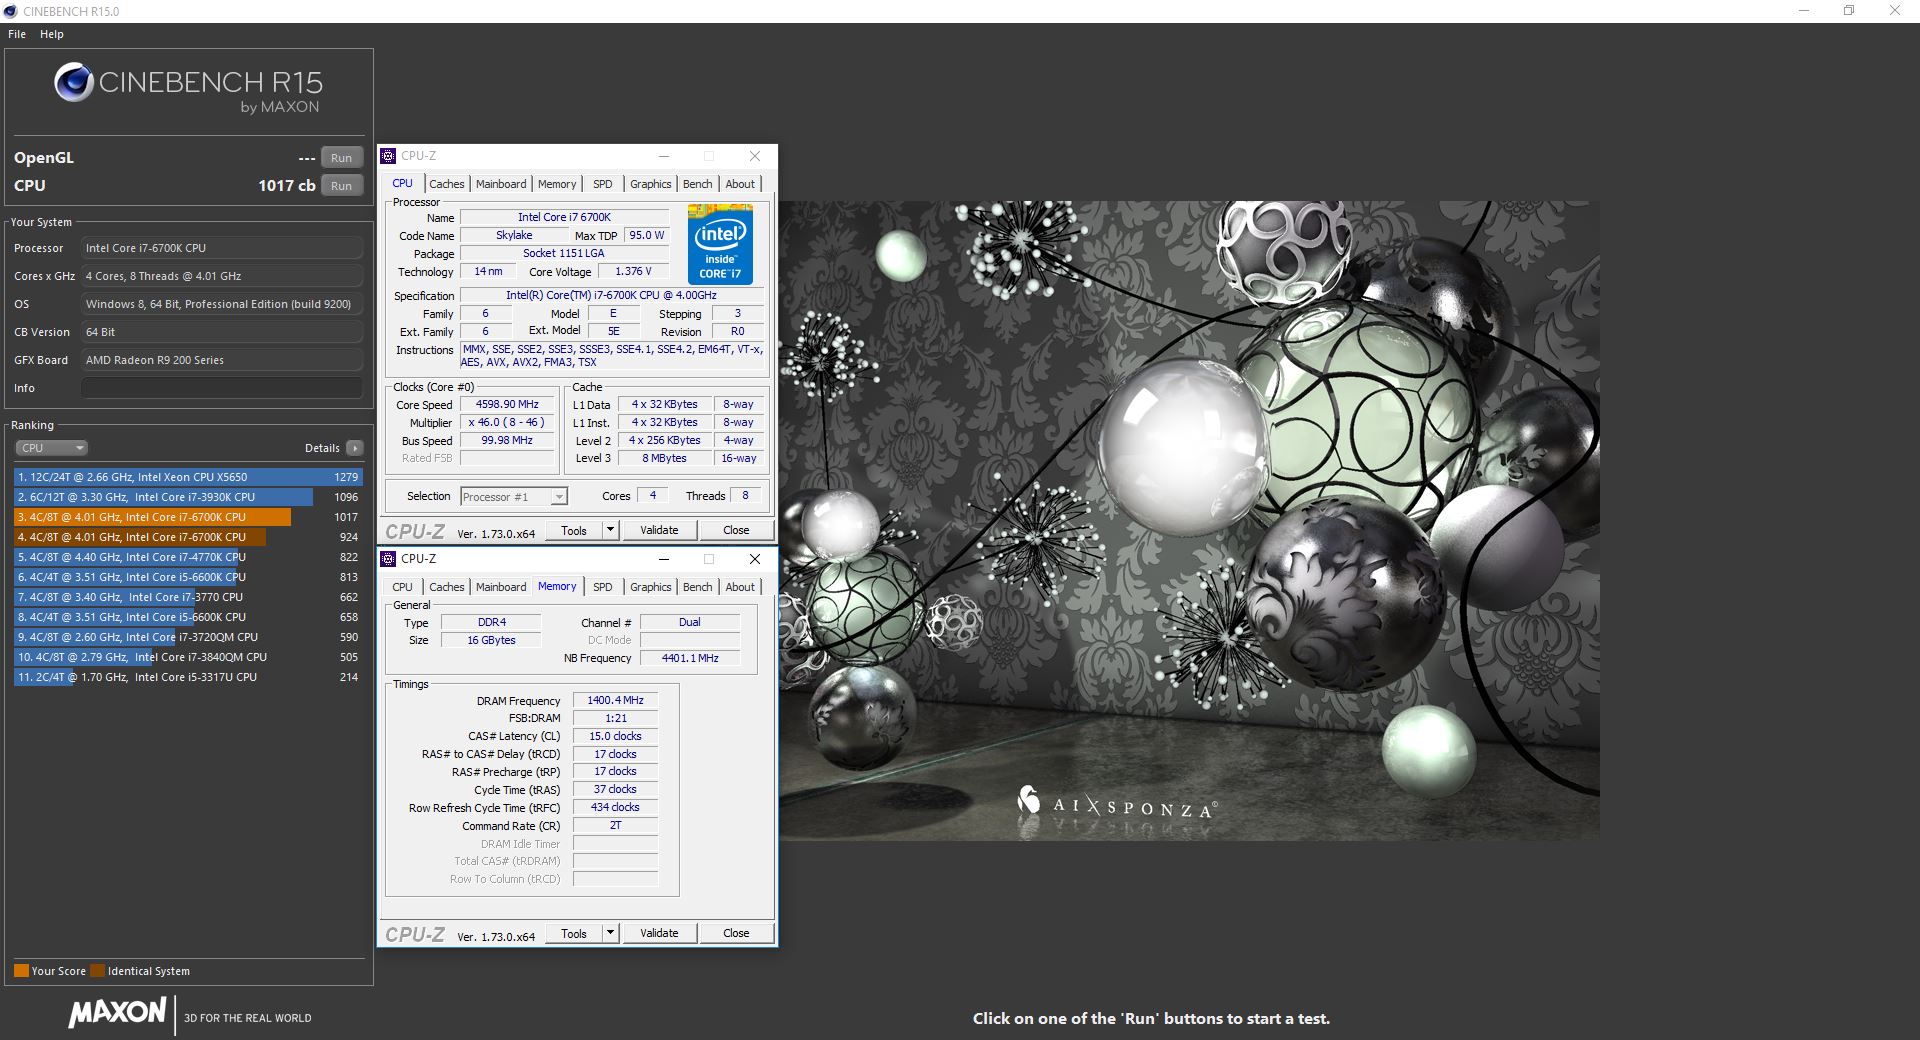Image resolution: width=1920 pixels, height=1040 pixels.
Task: Click Validate in top CPU-Z window
Action: click(x=659, y=530)
